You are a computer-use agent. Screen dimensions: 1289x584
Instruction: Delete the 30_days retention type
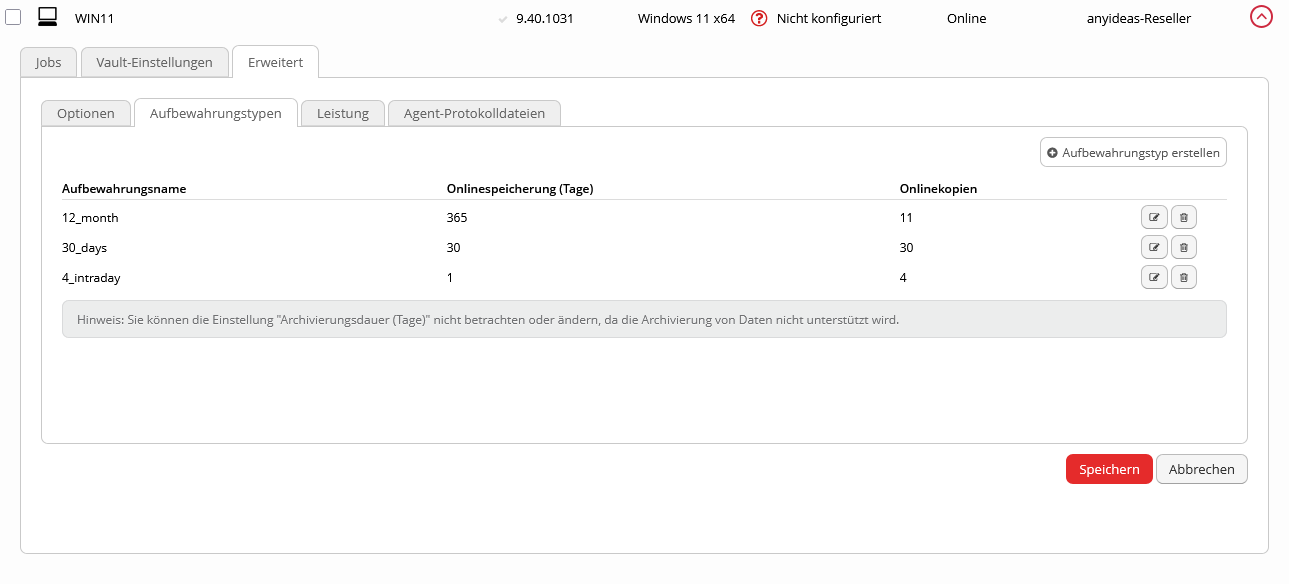pyautogui.click(x=1183, y=248)
